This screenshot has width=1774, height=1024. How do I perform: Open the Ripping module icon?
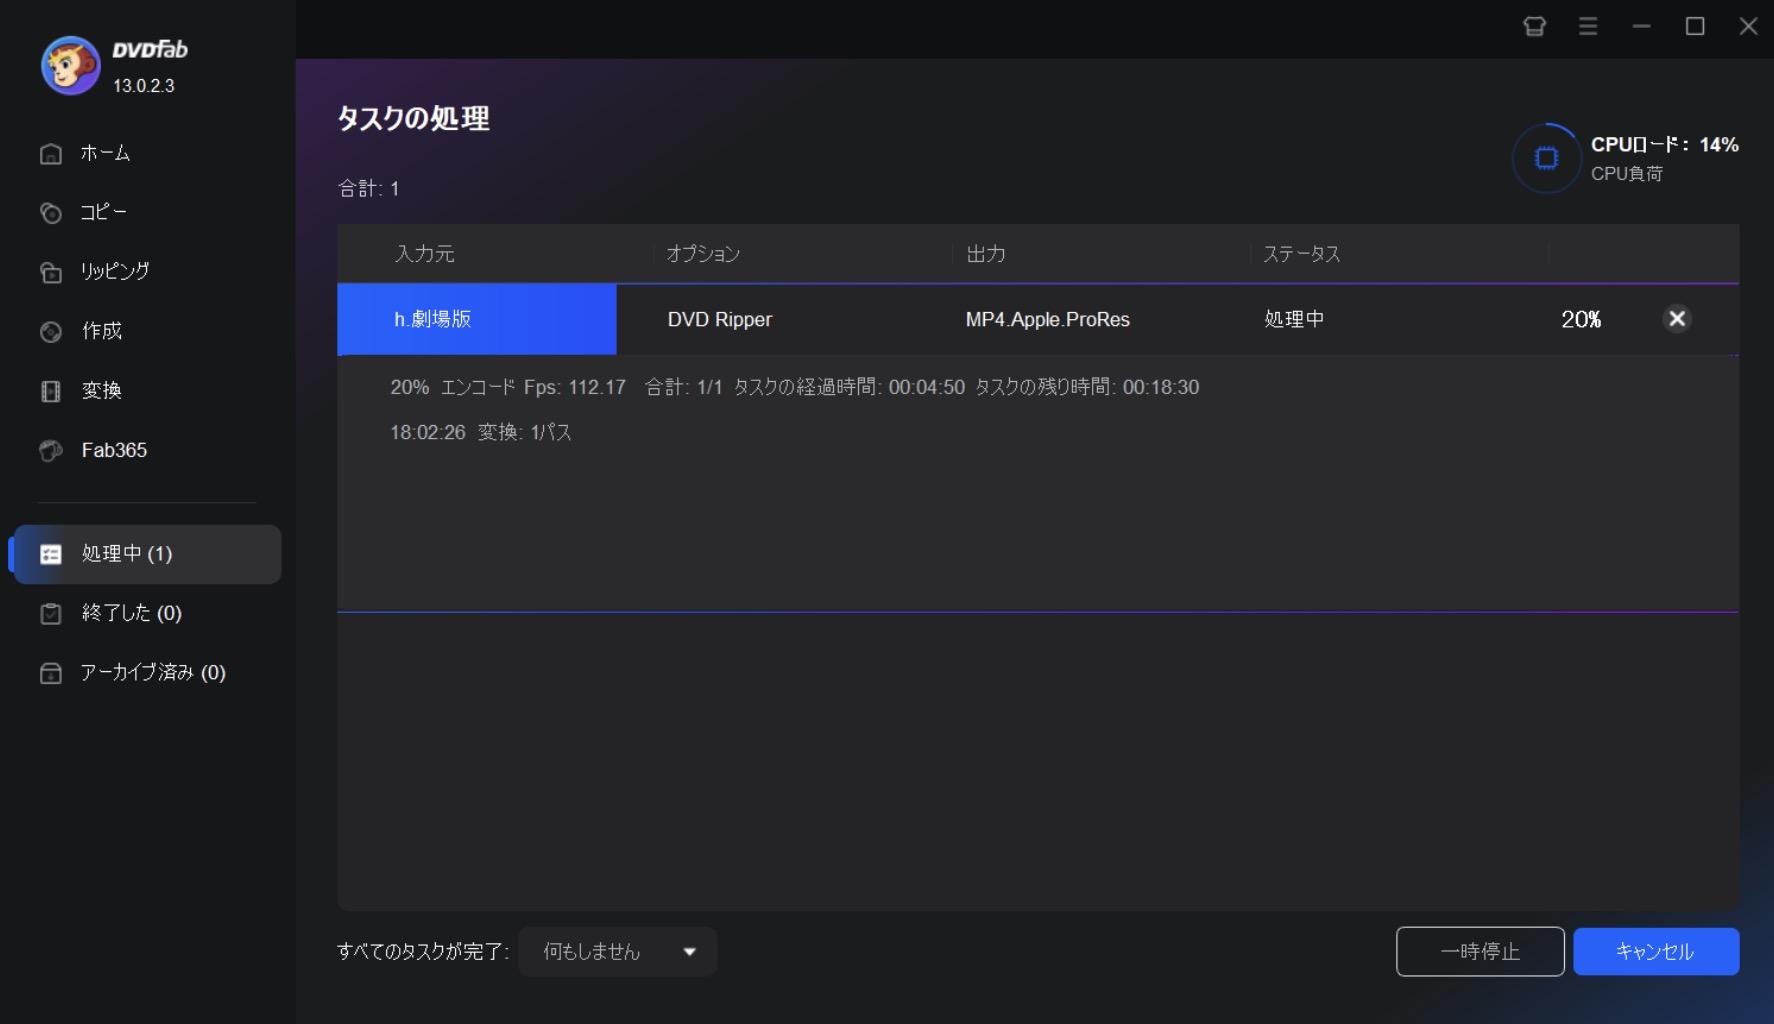pos(51,272)
